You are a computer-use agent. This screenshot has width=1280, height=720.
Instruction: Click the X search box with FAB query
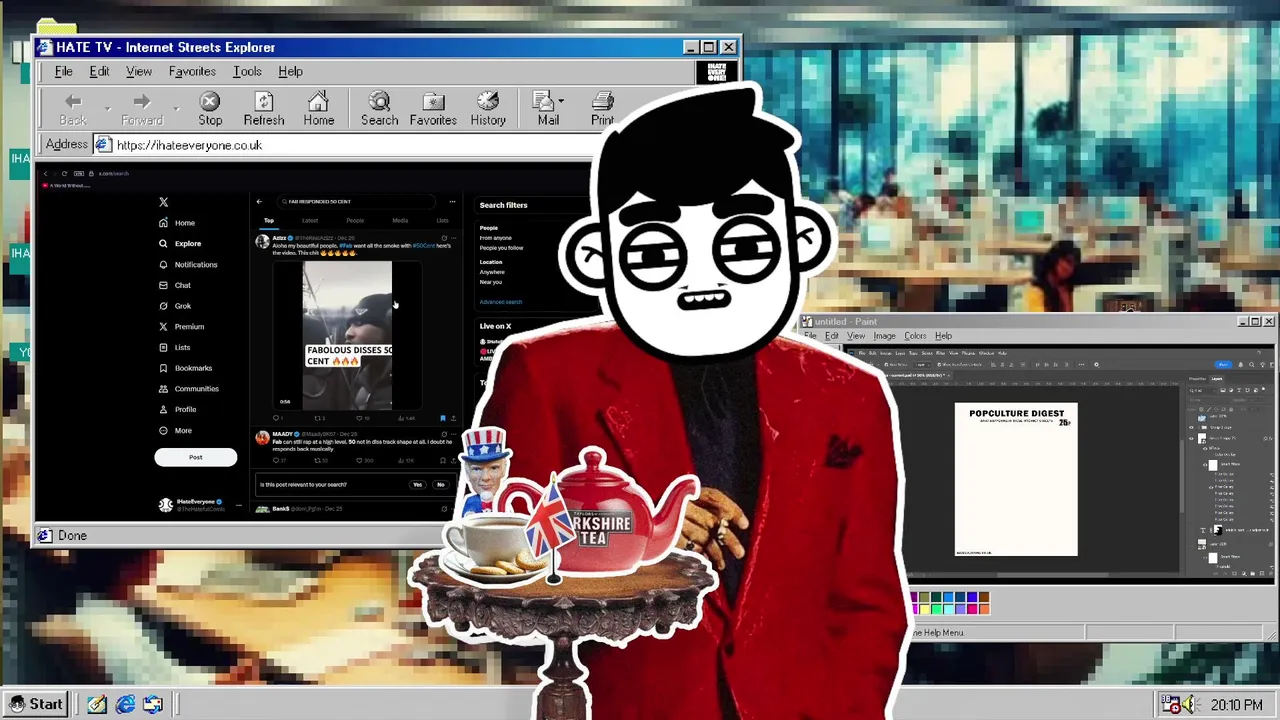(x=358, y=201)
